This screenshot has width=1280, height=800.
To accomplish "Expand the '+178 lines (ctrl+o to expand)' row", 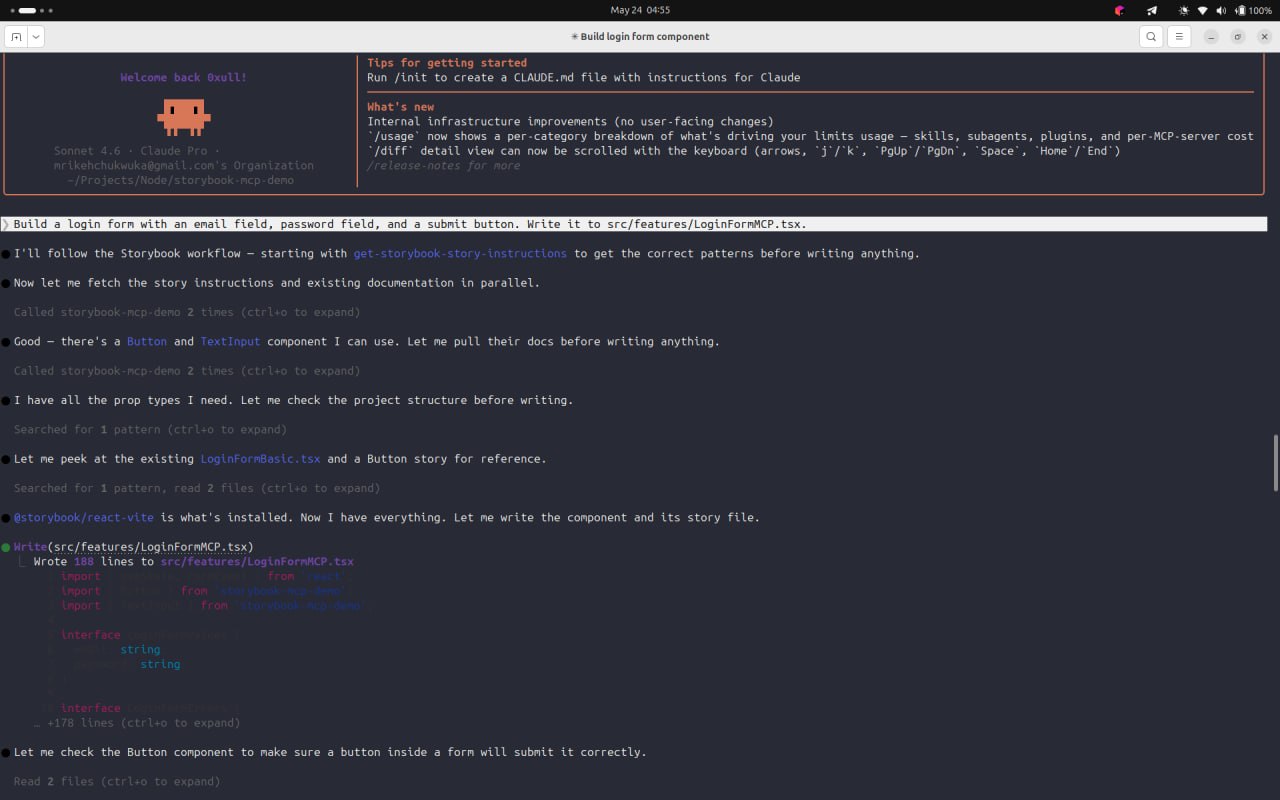I will pos(137,722).
